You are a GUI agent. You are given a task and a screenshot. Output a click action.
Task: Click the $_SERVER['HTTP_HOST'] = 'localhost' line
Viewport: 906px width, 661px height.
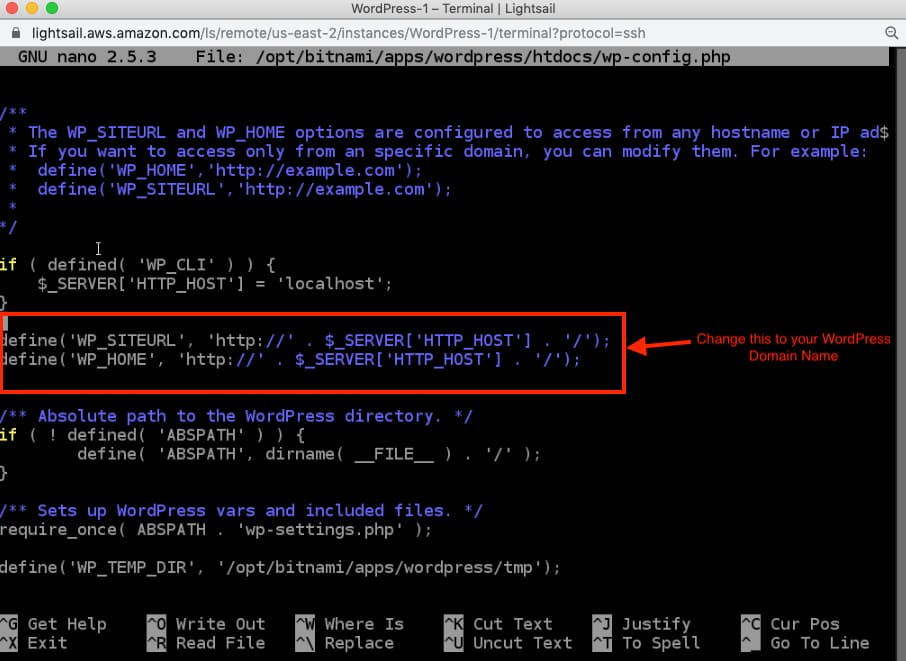point(214,284)
